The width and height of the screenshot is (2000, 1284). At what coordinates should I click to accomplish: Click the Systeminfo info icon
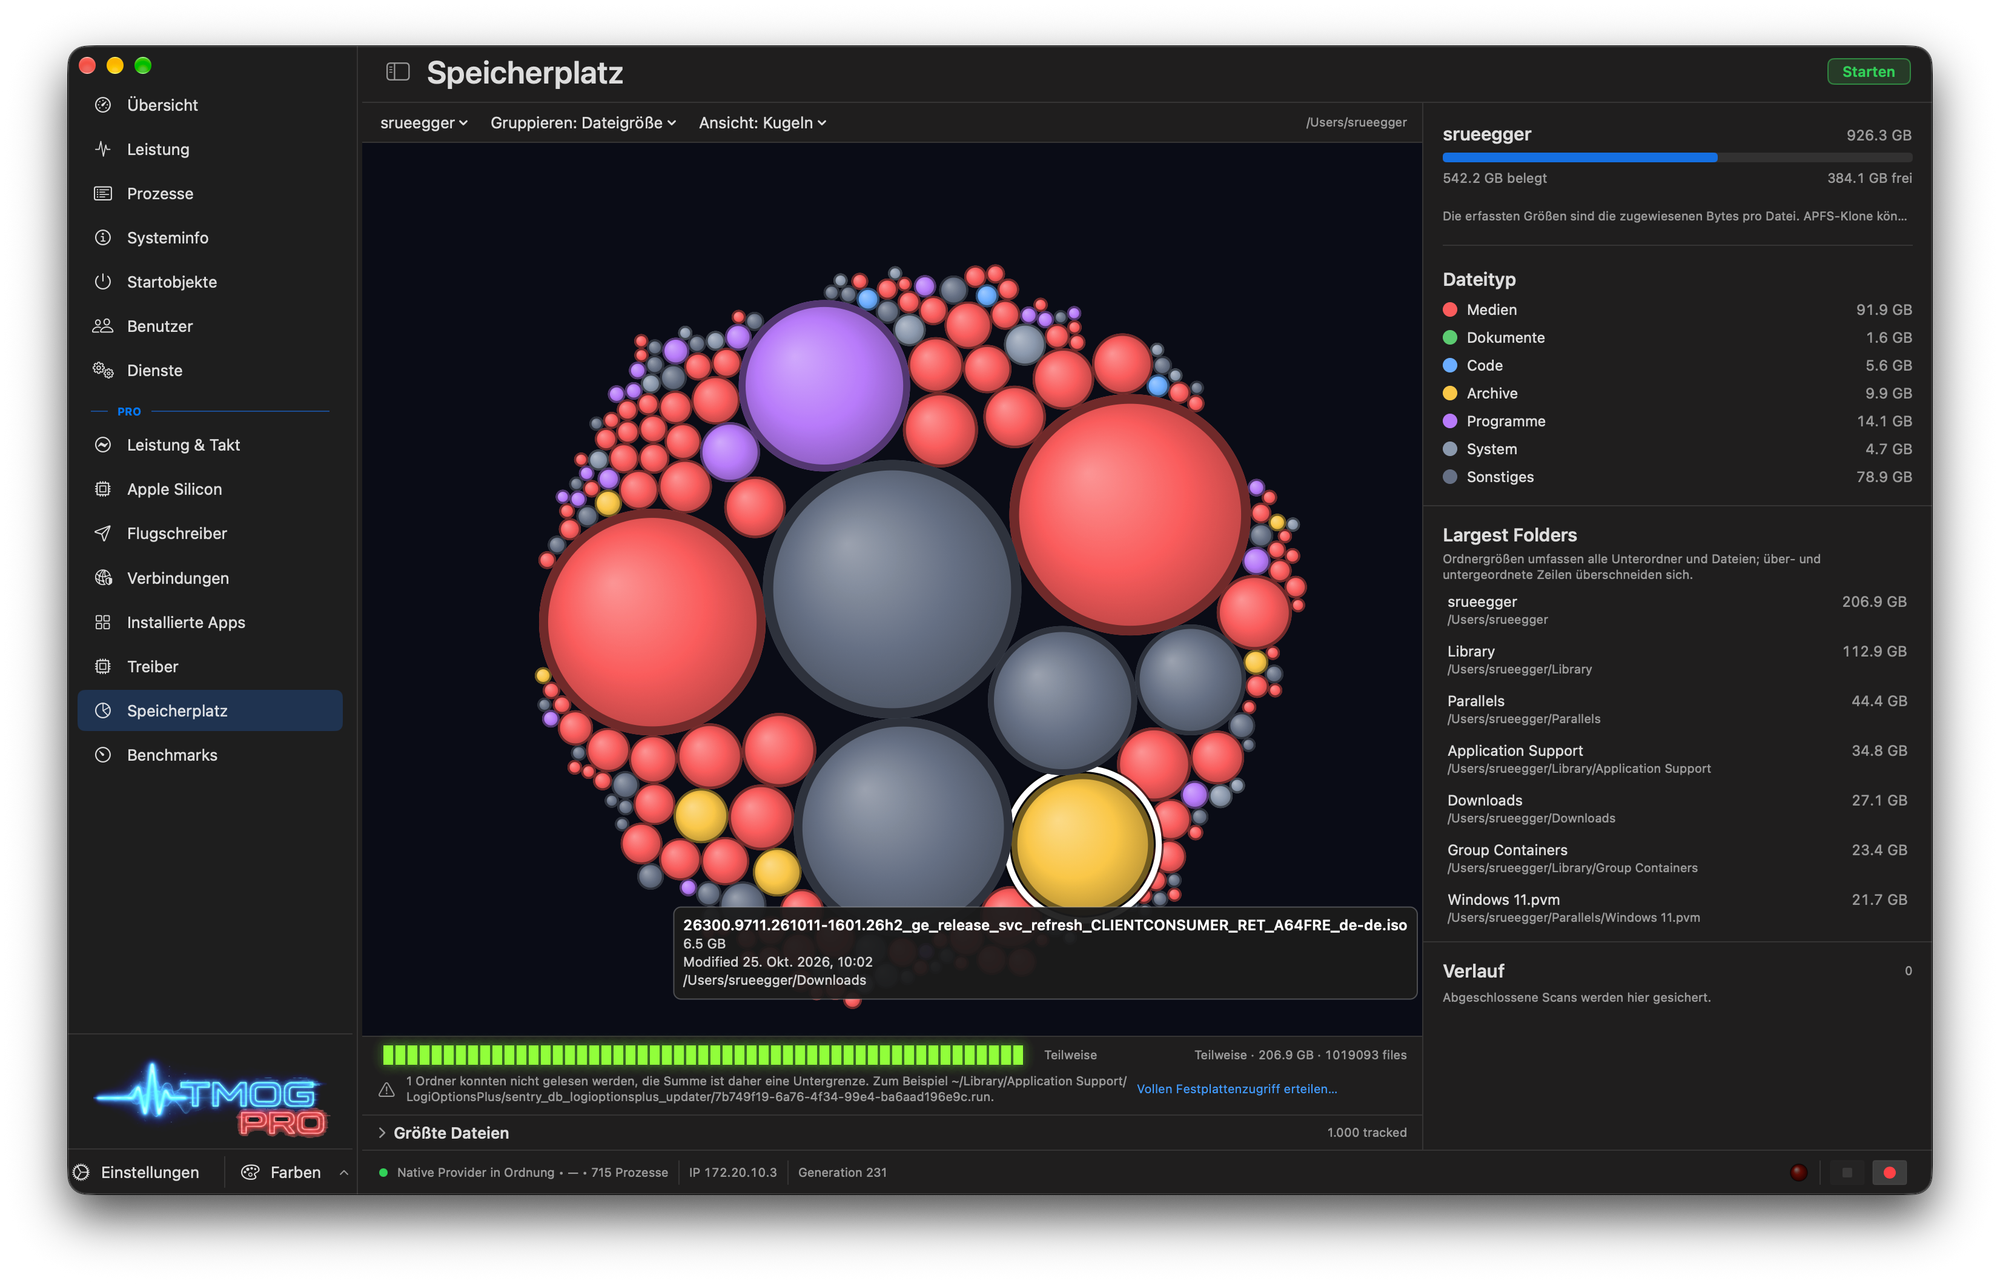click(x=103, y=237)
